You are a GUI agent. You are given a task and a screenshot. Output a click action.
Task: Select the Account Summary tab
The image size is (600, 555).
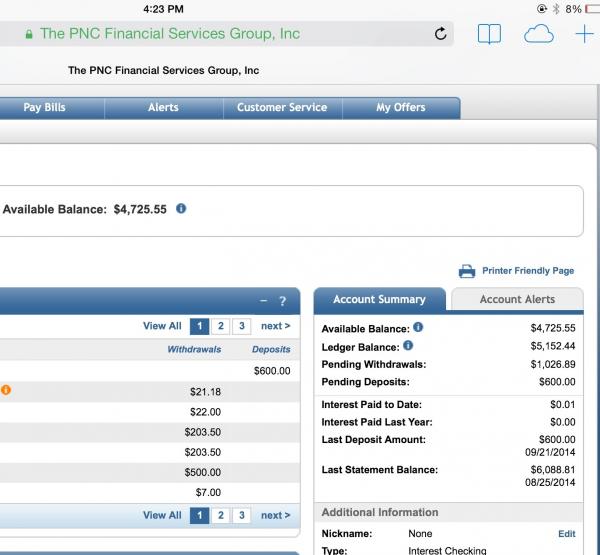379,299
